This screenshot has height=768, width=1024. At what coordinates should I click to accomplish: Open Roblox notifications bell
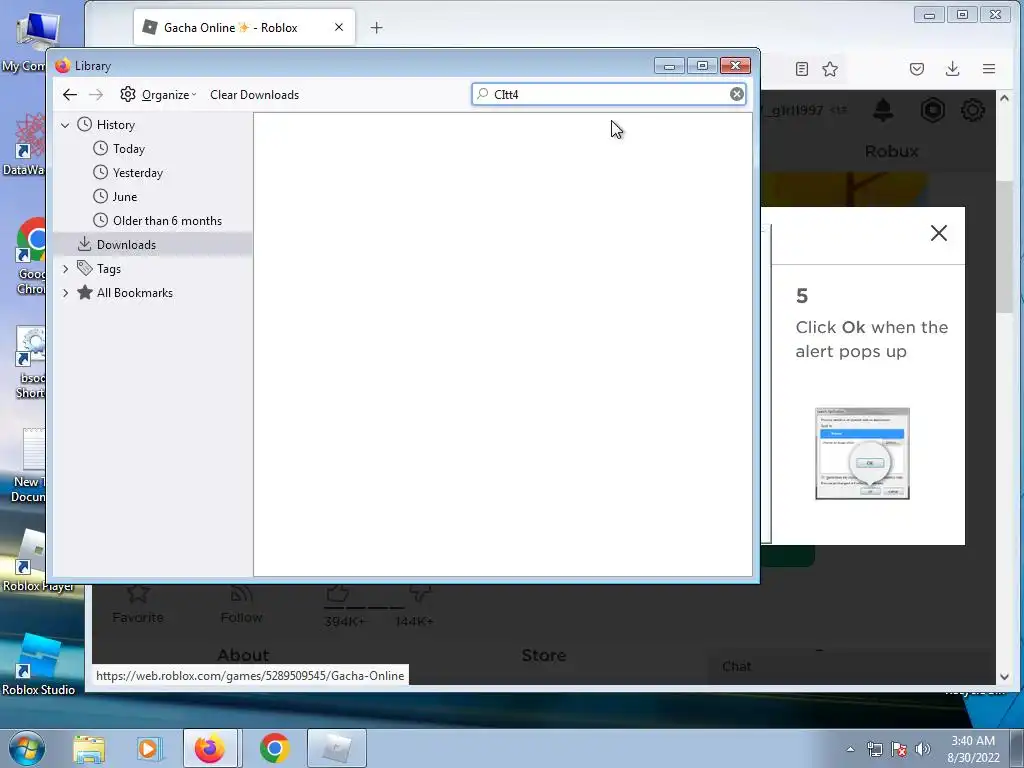coord(883,110)
